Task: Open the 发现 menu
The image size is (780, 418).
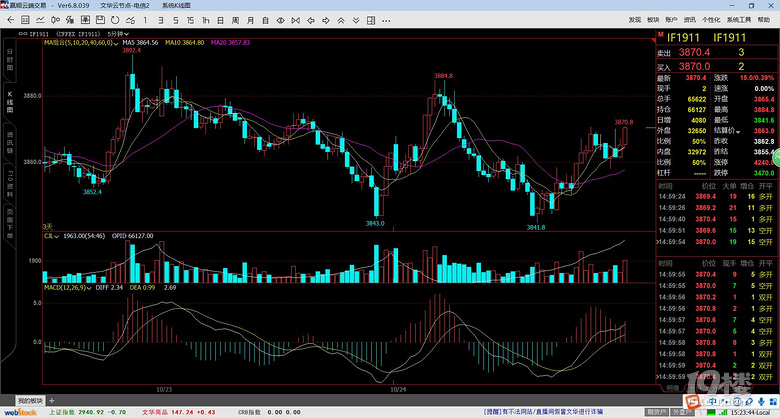Action: click(634, 20)
